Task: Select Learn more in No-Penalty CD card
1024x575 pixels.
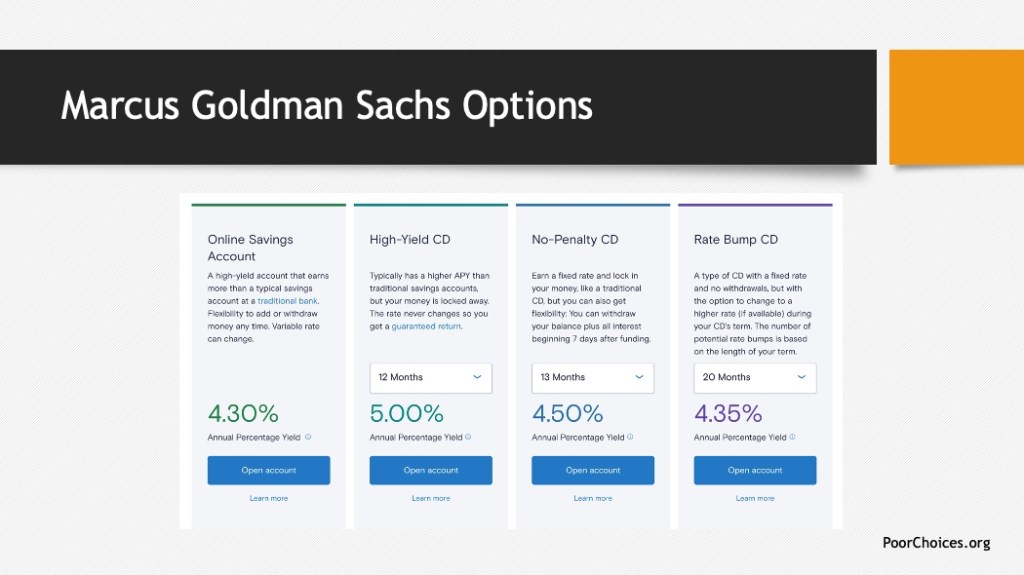Action: tap(592, 498)
